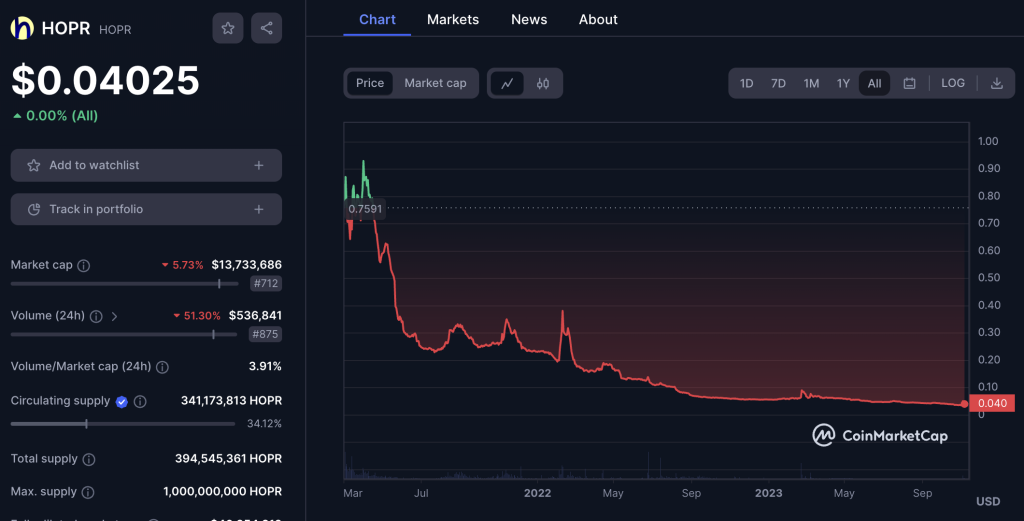Open the share icon button
1024x521 pixels.
click(266, 28)
